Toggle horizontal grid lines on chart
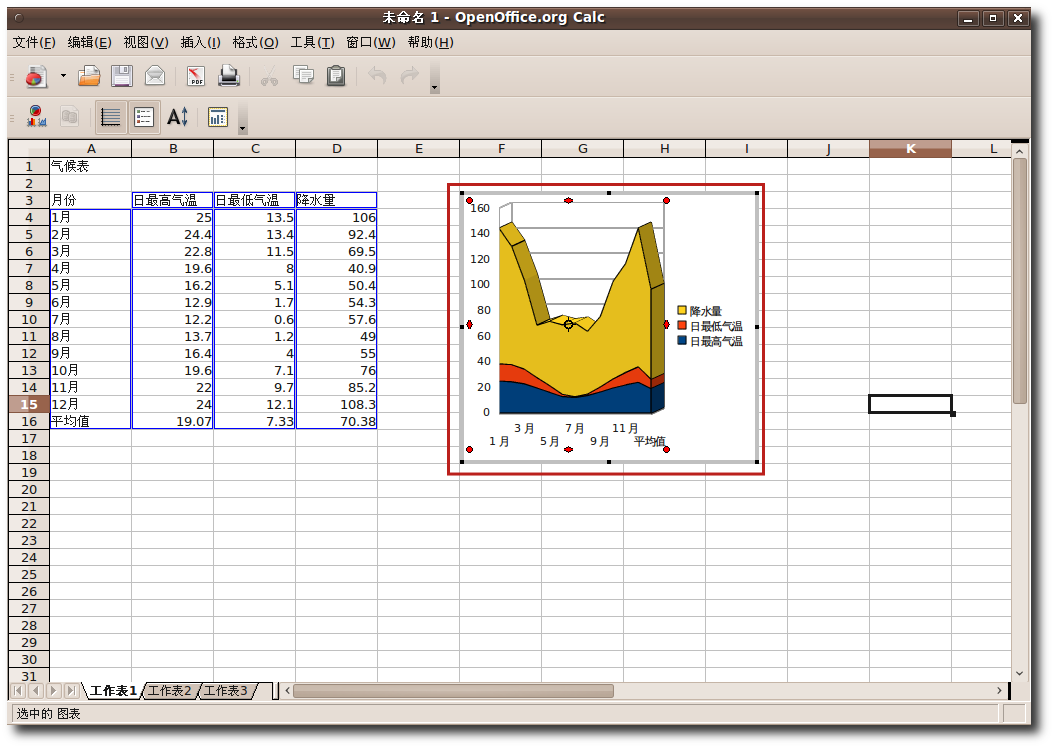Screen dimensions: 1054x748 (110, 117)
